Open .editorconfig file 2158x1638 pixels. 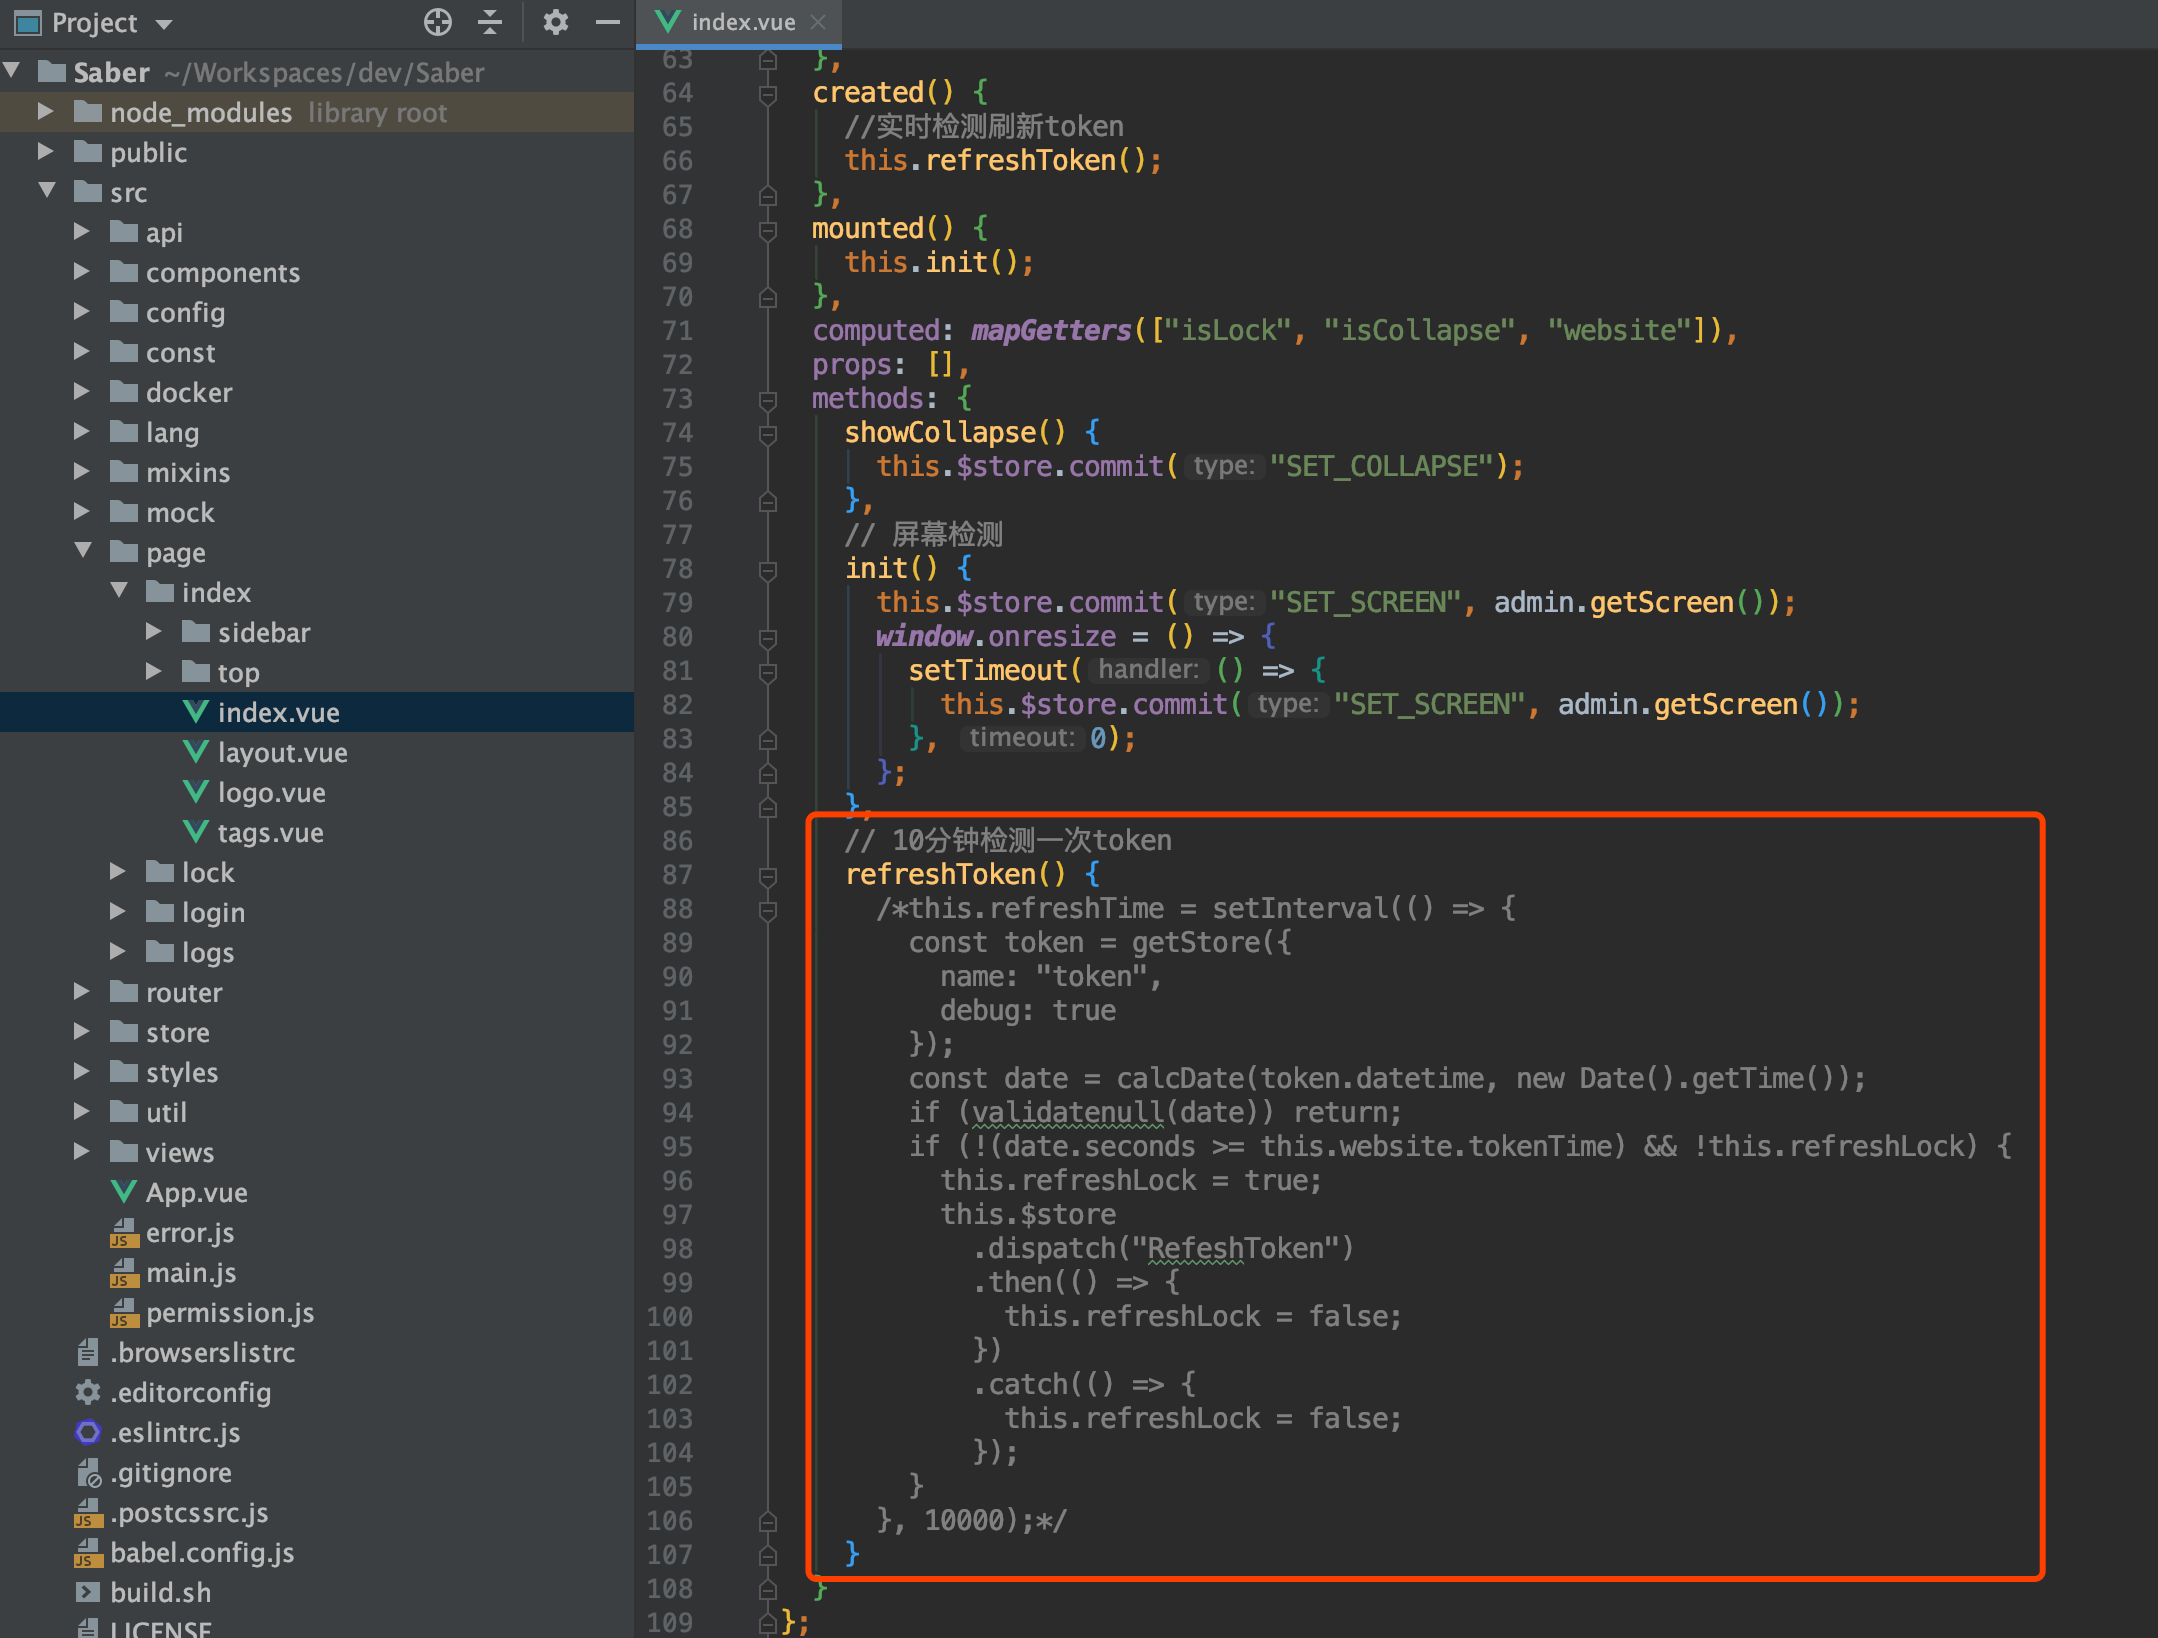[x=189, y=1392]
